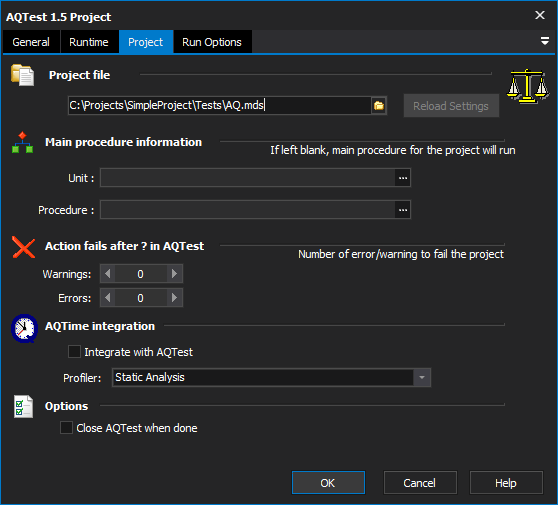Expand the Profiler dropdown arrow
Image resolution: width=558 pixels, height=505 pixels.
tap(422, 377)
